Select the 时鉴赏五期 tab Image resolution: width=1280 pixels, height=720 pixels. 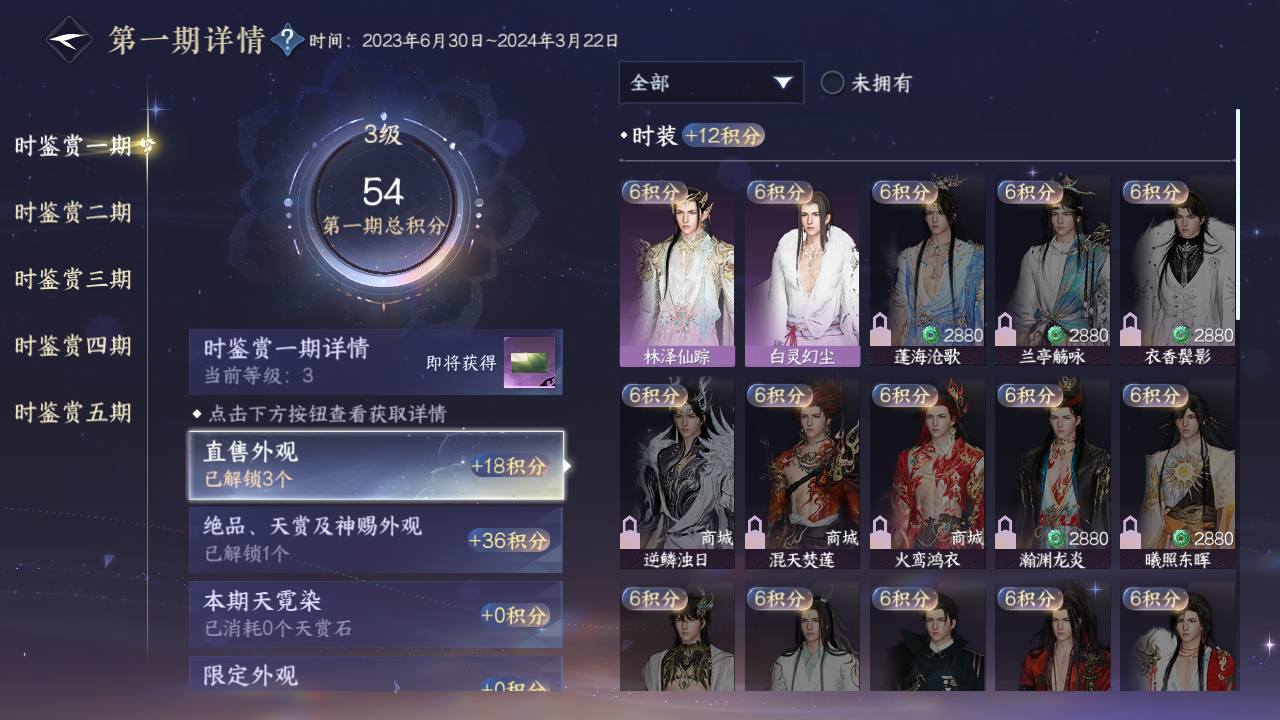pos(73,412)
